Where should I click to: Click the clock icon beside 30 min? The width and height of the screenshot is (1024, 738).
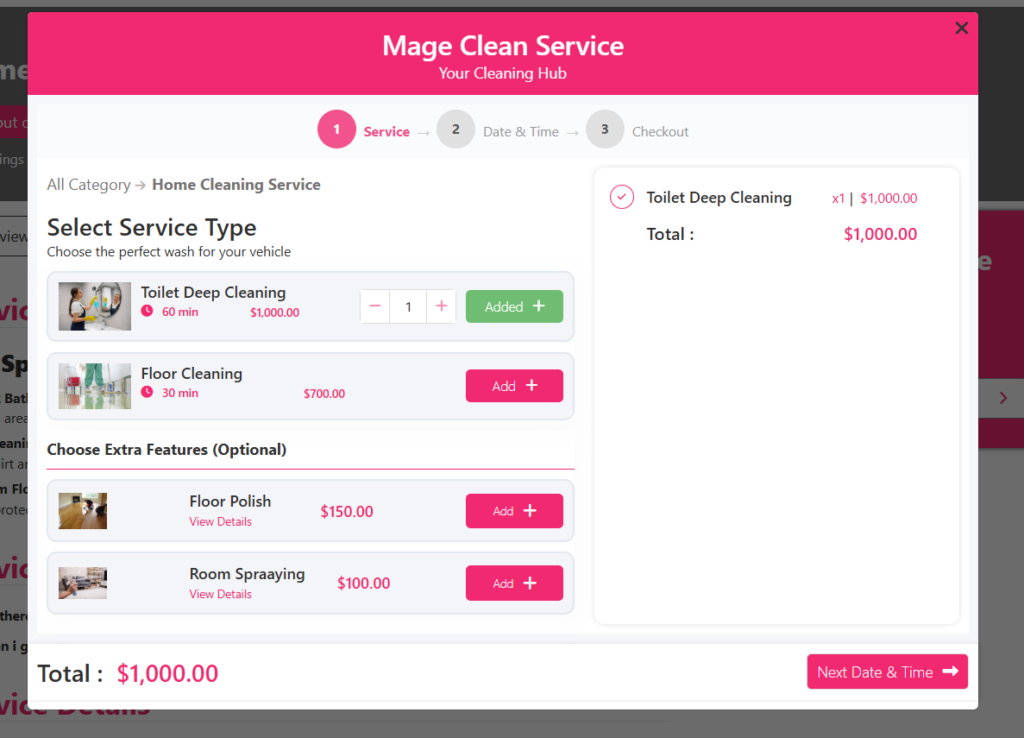point(147,393)
